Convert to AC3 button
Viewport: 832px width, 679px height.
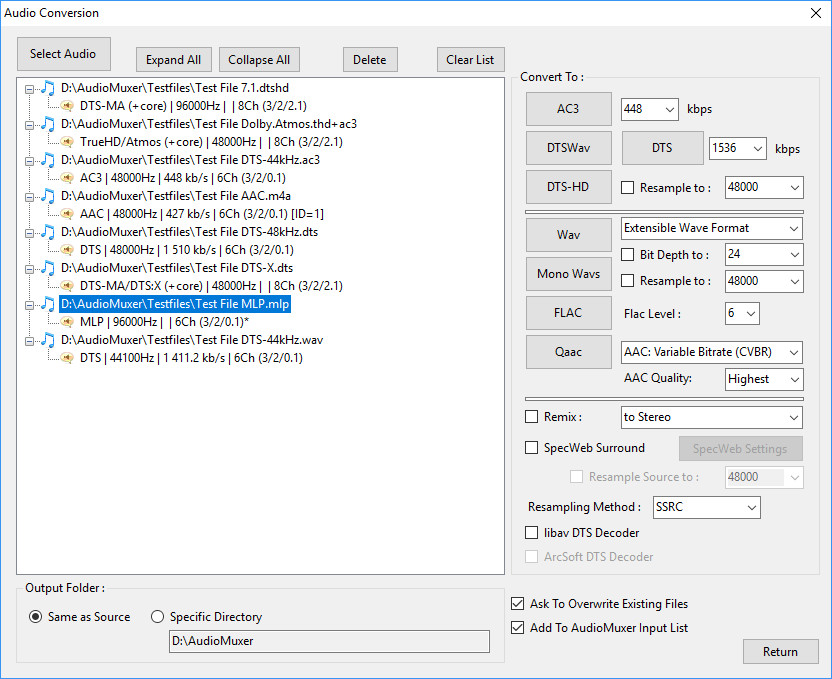tap(568, 109)
